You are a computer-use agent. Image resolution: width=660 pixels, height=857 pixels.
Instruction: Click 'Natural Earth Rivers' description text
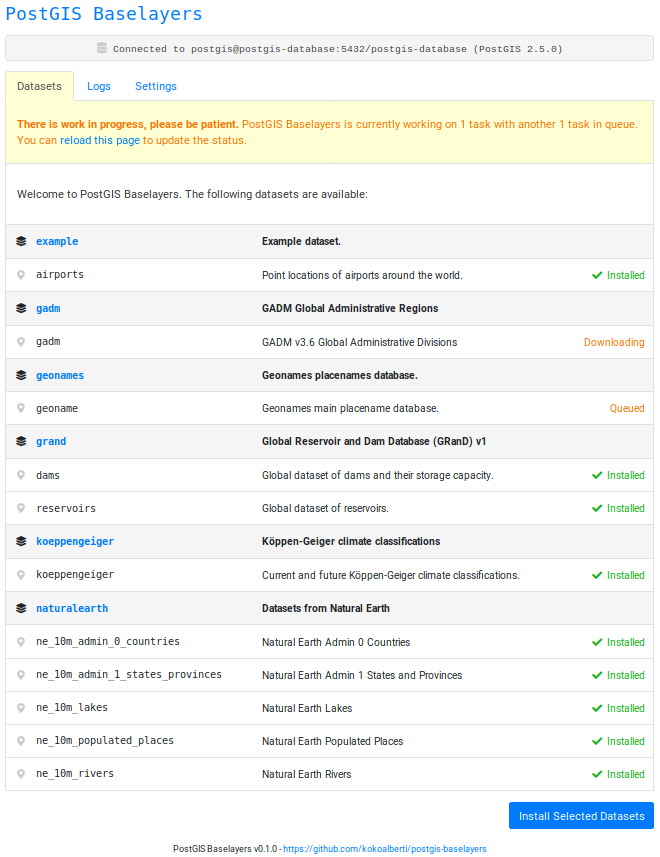click(307, 774)
